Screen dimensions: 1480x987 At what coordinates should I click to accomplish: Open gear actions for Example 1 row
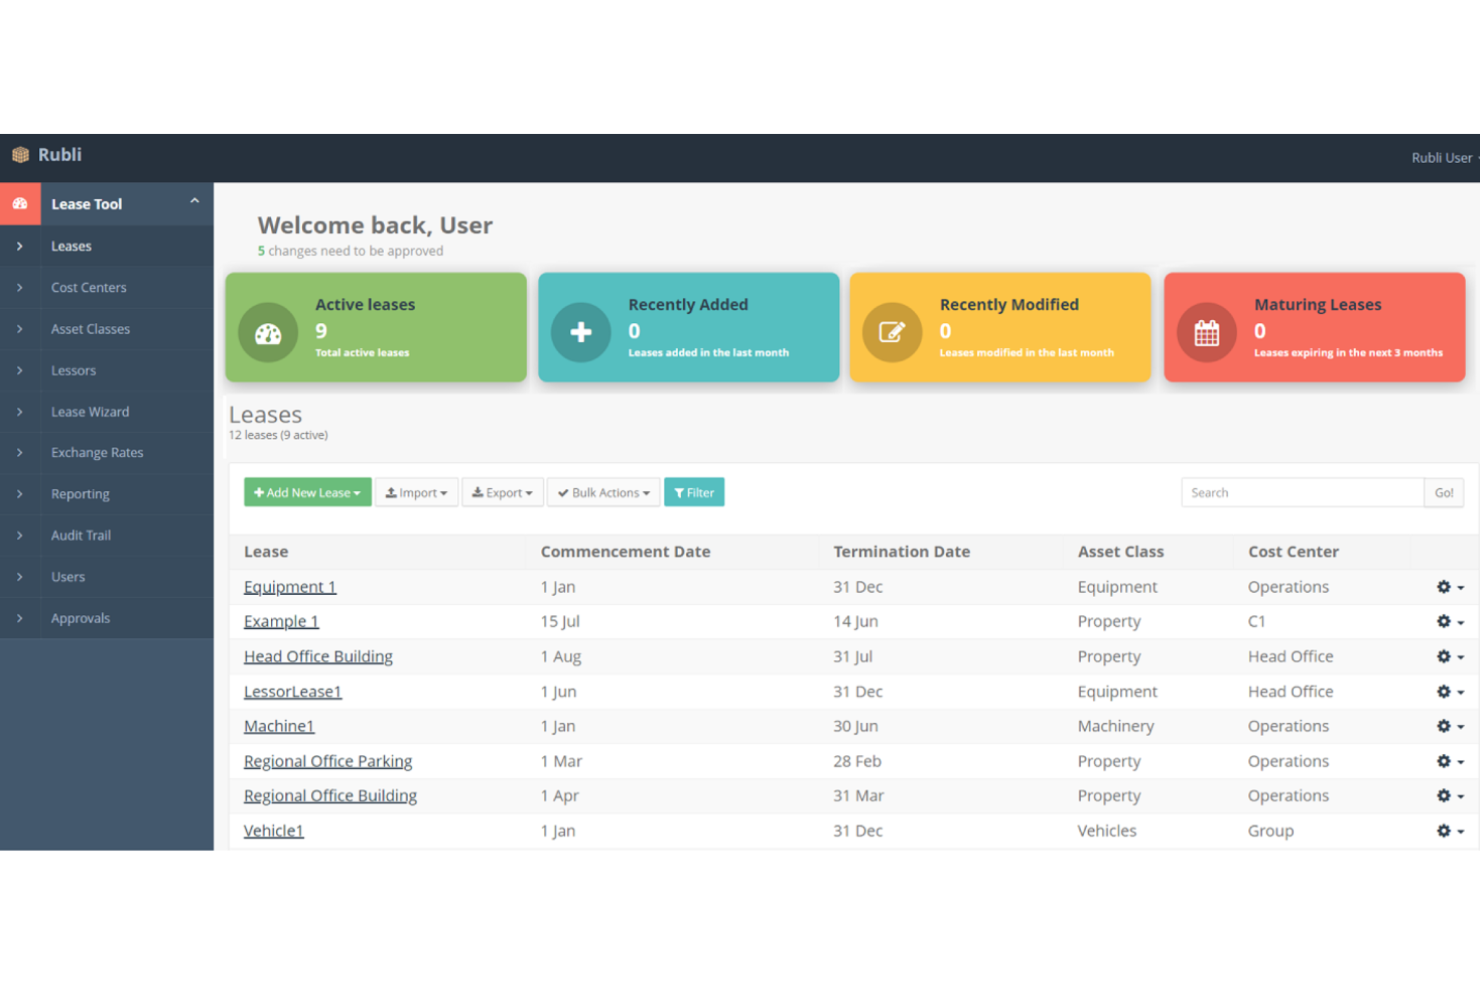[x=1450, y=621]
